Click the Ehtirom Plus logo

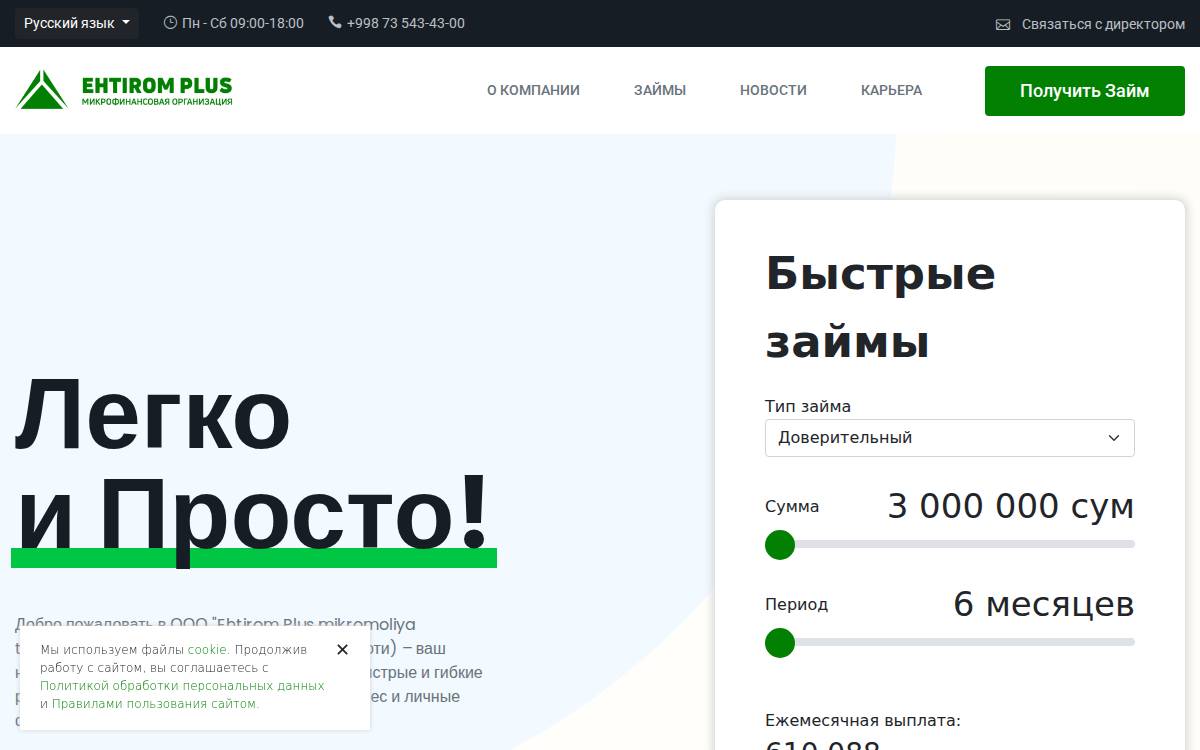pos(124,90)
